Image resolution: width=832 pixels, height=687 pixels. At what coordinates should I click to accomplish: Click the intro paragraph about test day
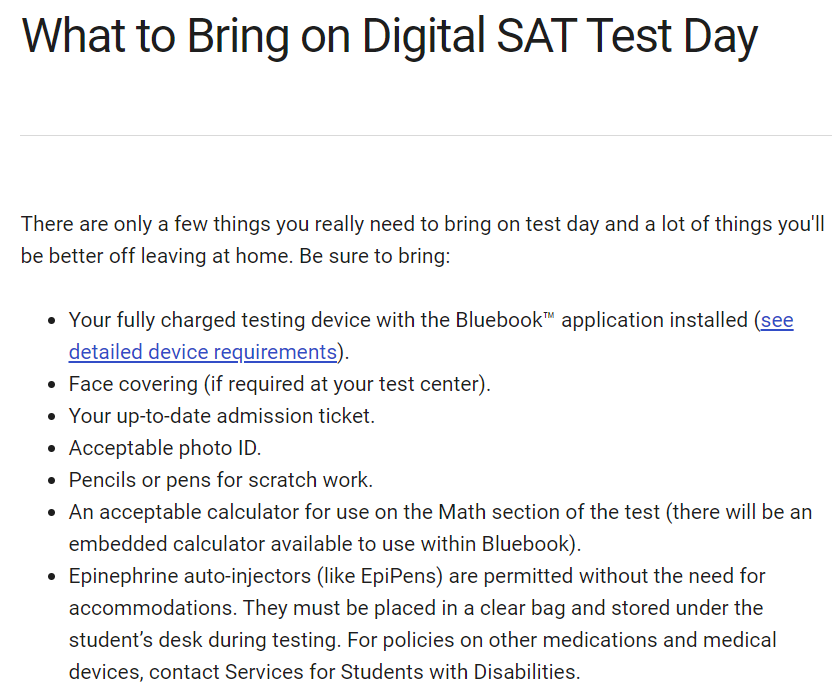(x=422, y=240)
